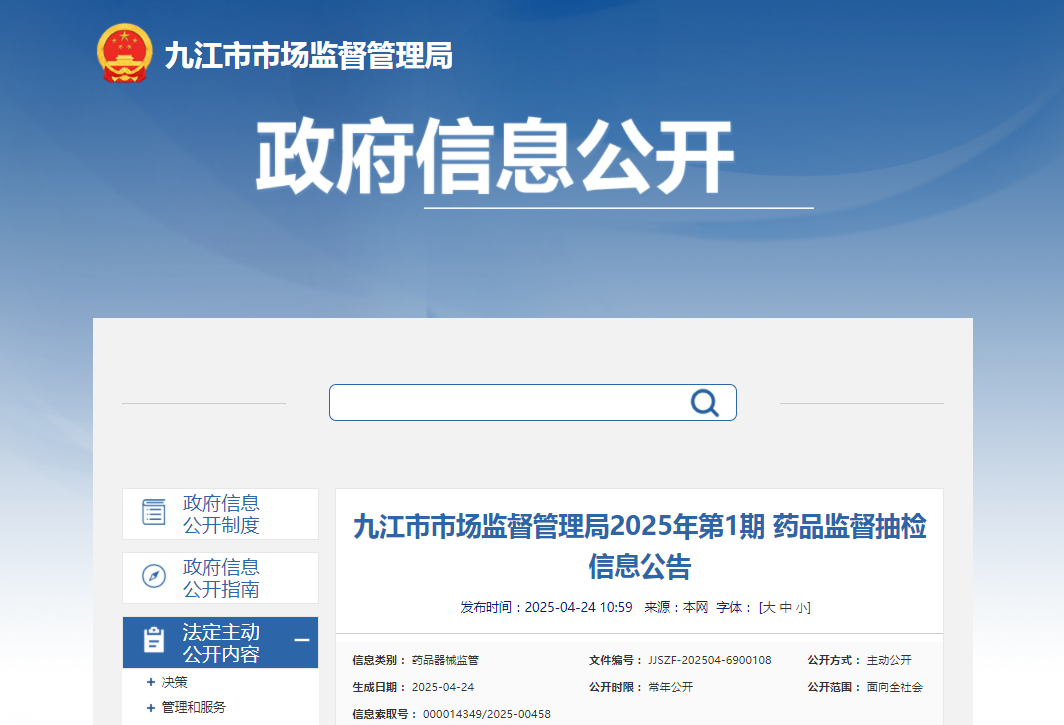Click the 生成日期 value 2025-04-24

(x=443, y=687)
